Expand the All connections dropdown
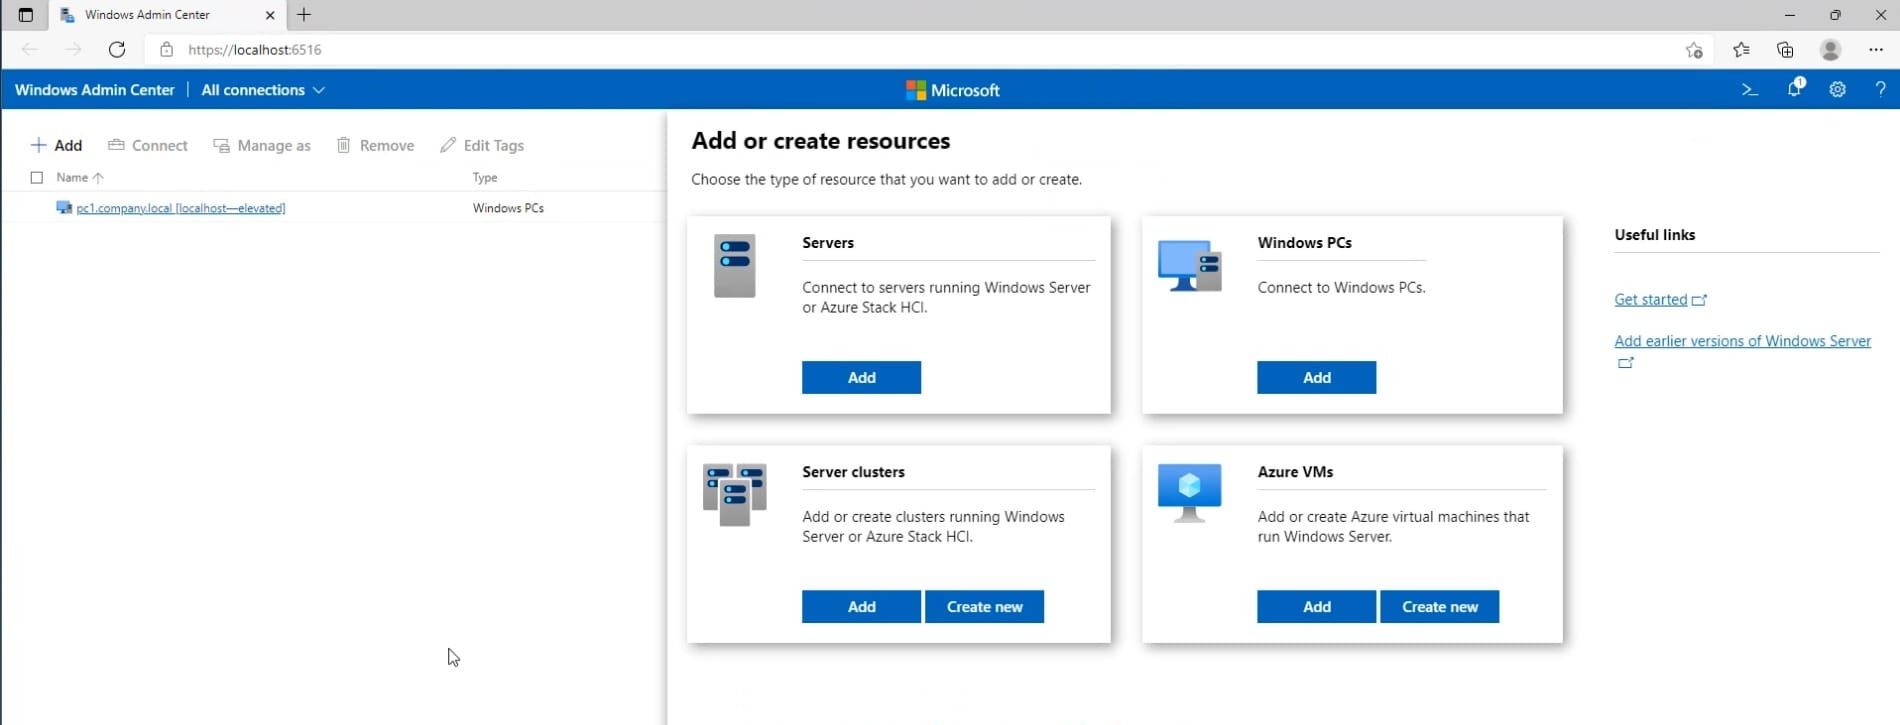 pyautogui.click(x=263, y=90)
